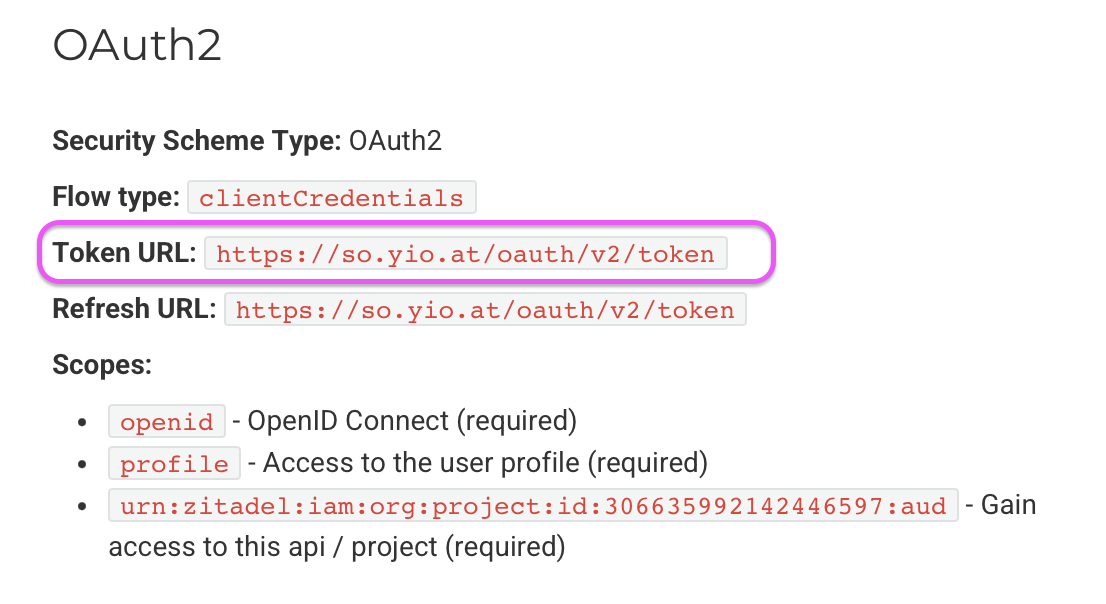Select the OAuth2 scheme type value

395,141
